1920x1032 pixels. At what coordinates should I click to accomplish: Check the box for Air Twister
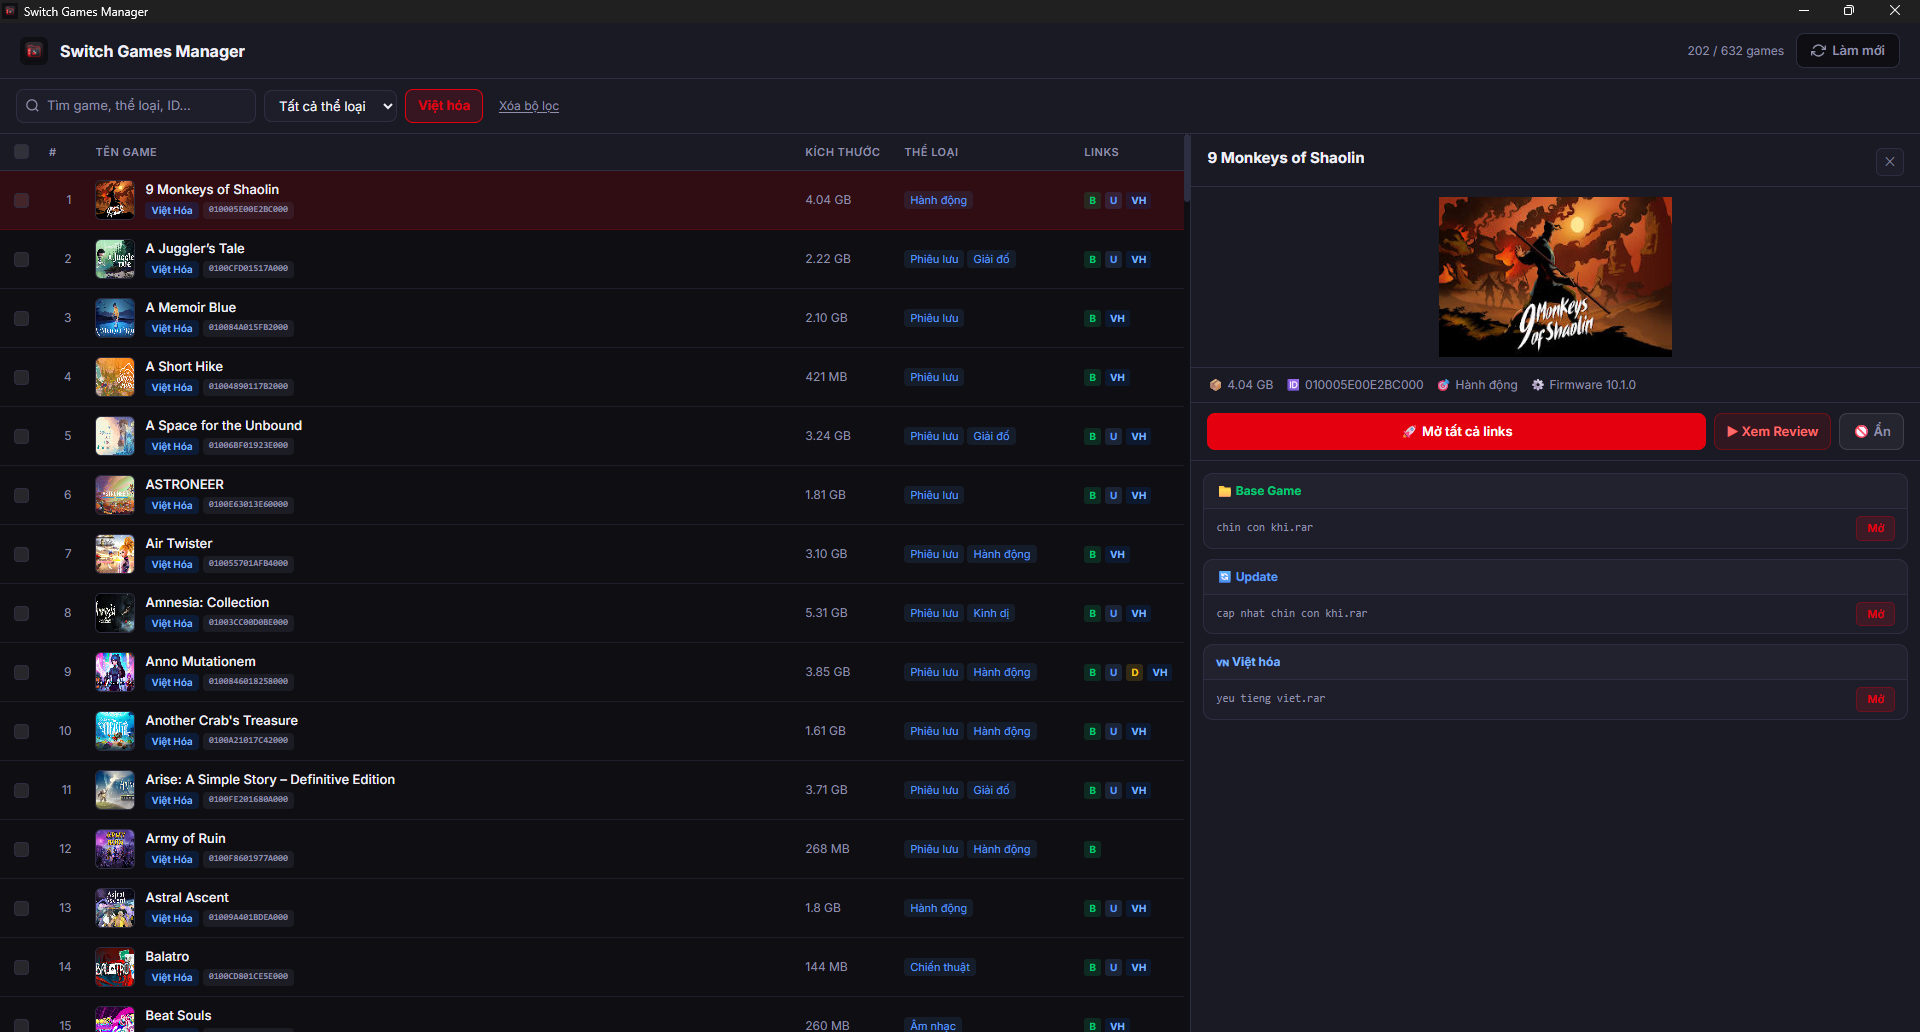tap(21, 554)
